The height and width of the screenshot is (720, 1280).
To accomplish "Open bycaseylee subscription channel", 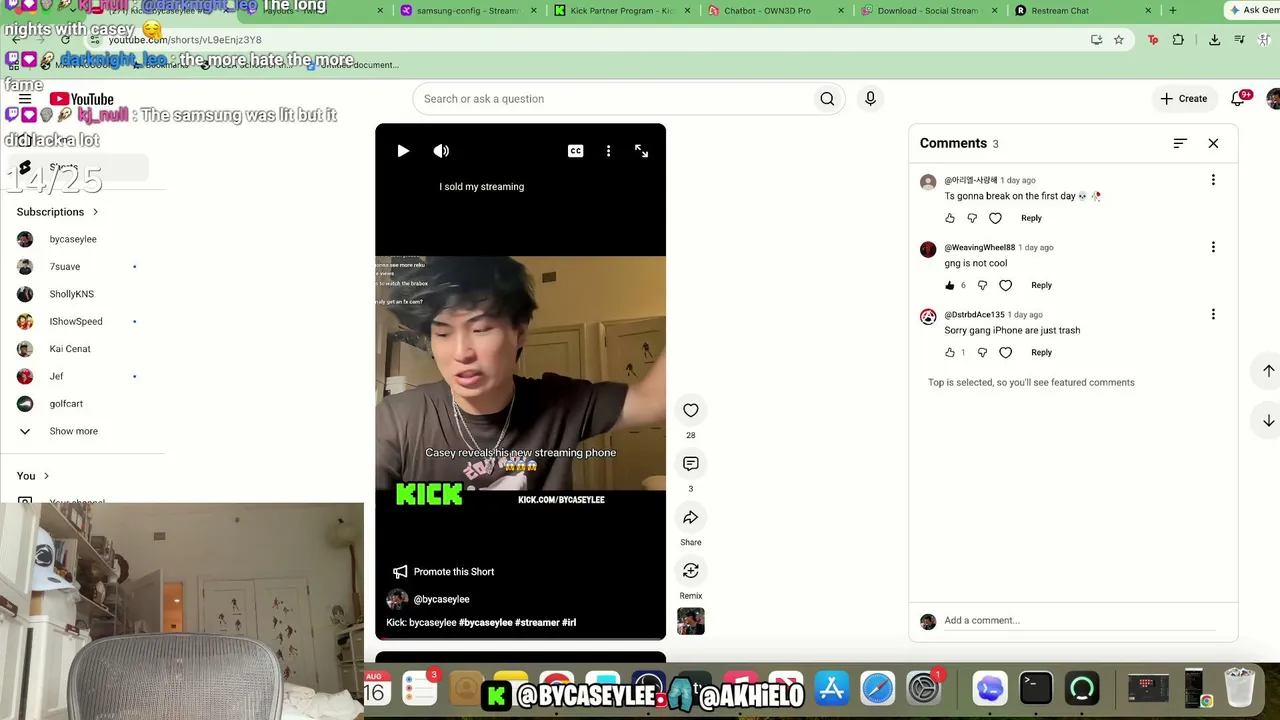I will [x=73, y=240].
